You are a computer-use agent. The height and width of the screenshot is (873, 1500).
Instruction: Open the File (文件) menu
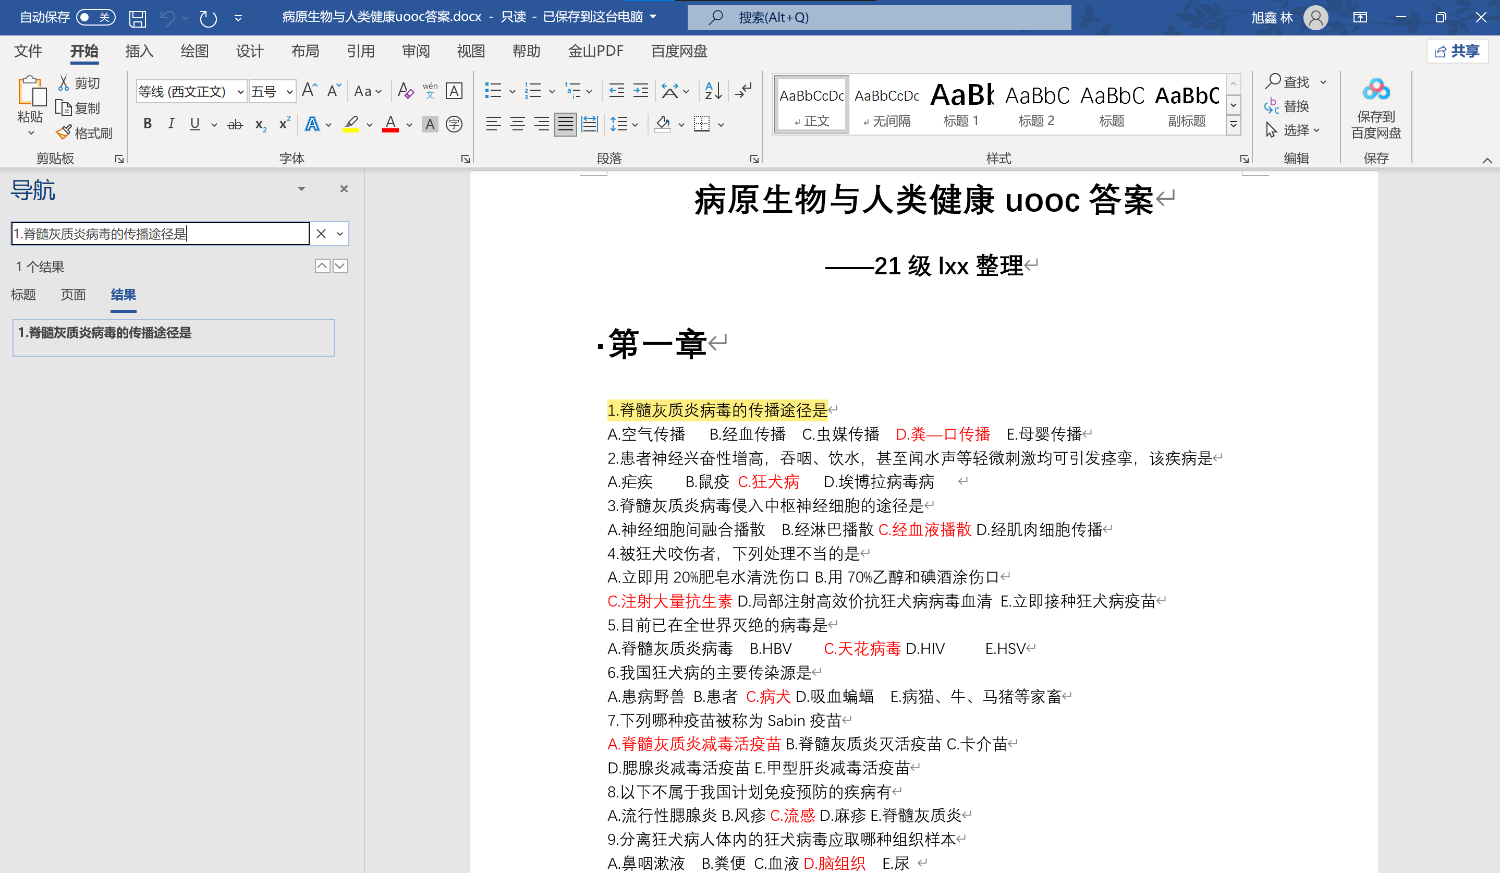click(x=28, y=51)
